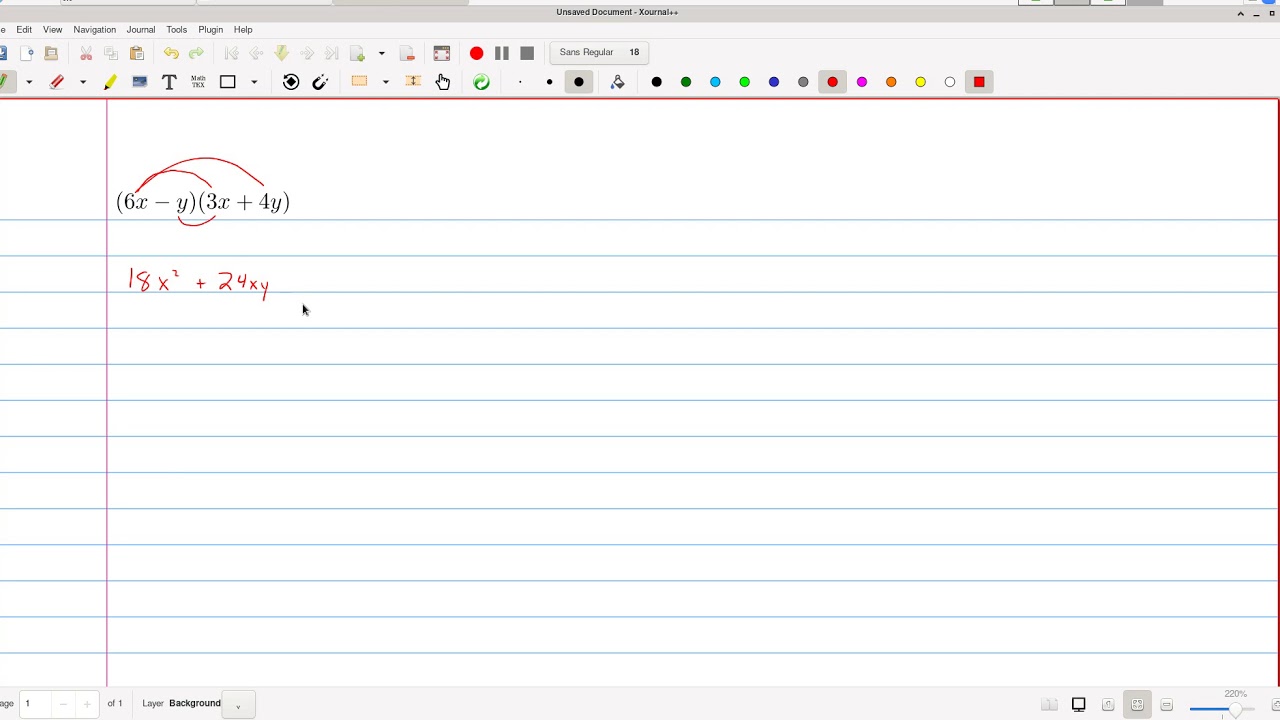Expand the insert page dropdown arrow

tap(381, 53)
